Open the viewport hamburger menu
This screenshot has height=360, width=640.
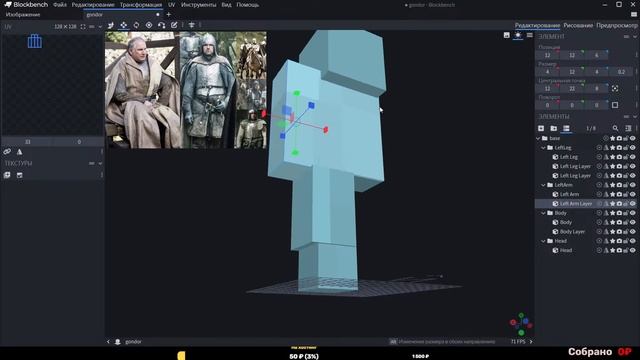(529, 35)
